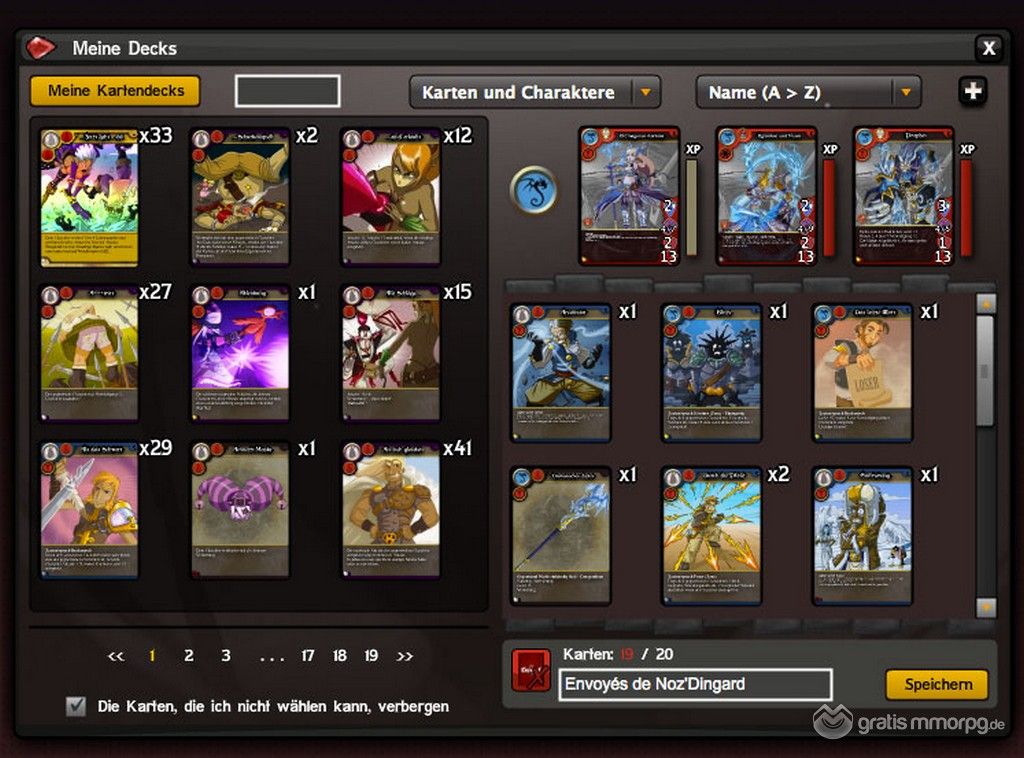The image size is (1024, 758).
Task: Click the deck name input field
Action: pyautogui.click(x=696, y=684)
